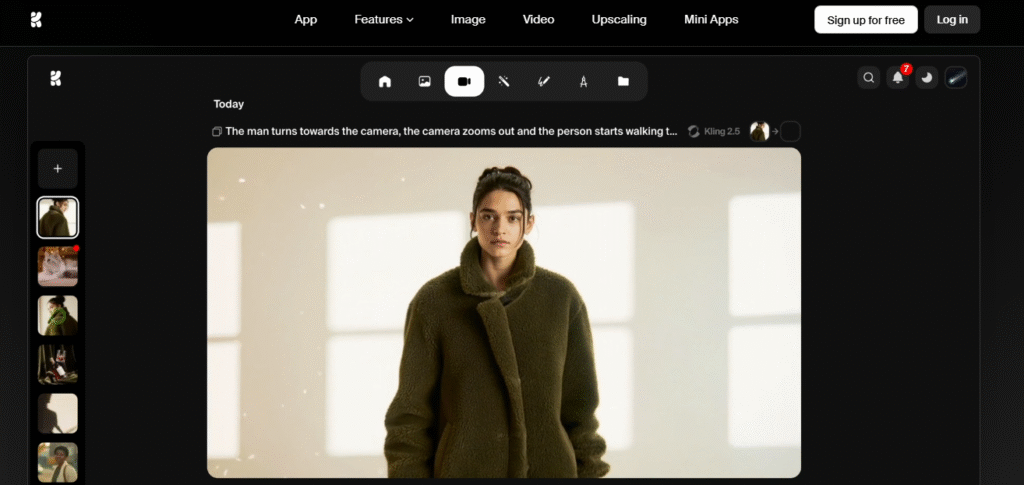
Task: Select the Video camera tool icon
Action: pyautogui.click(x=464, y=81)
